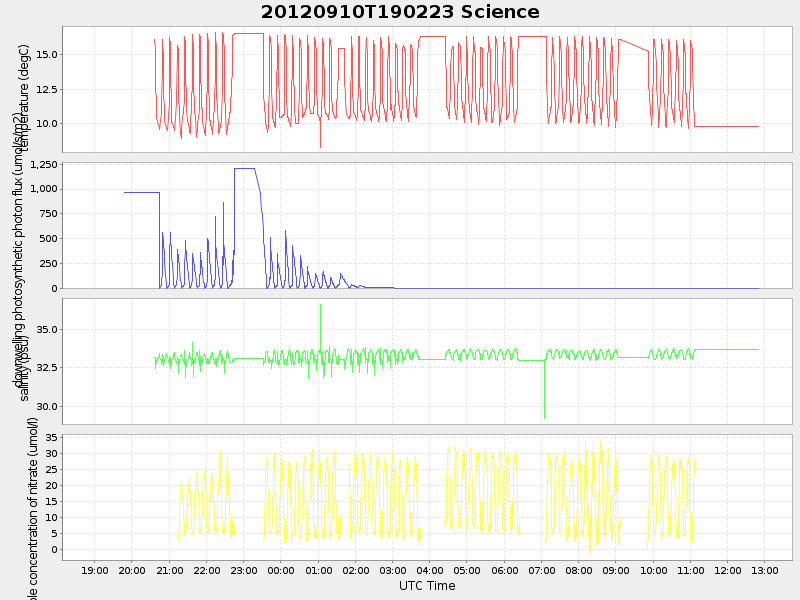Viewport: 800px width, 600px height.
Task: Click the 04:00 time tick label
Action: pyautogui.click(x=430, y=570)
